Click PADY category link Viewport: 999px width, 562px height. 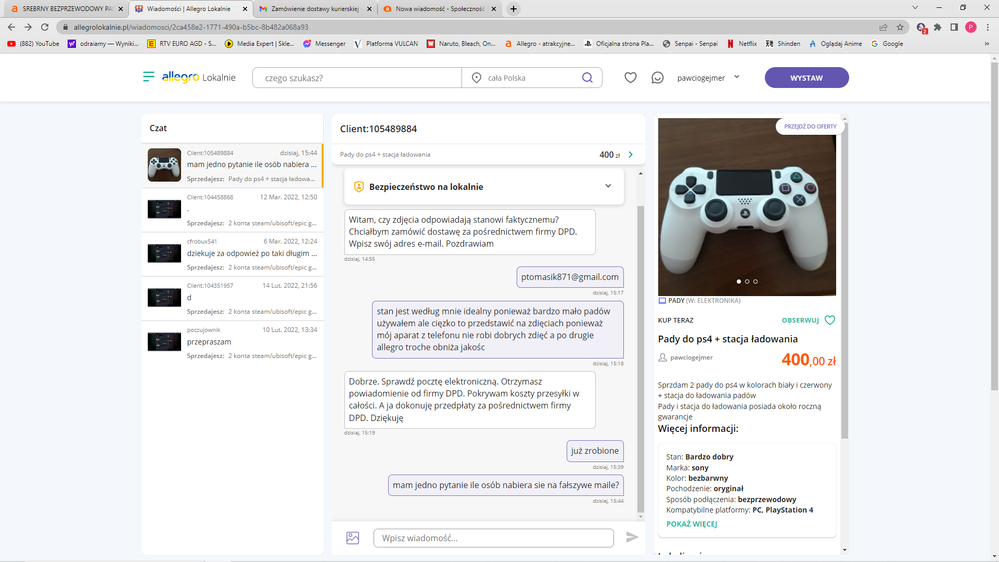(x=676, y=301)
